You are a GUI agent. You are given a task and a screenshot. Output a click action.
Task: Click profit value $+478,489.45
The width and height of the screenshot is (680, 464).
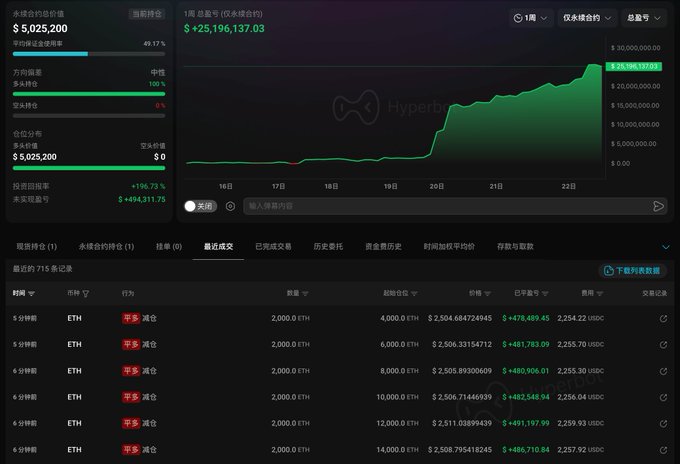[x=526, y=318]
